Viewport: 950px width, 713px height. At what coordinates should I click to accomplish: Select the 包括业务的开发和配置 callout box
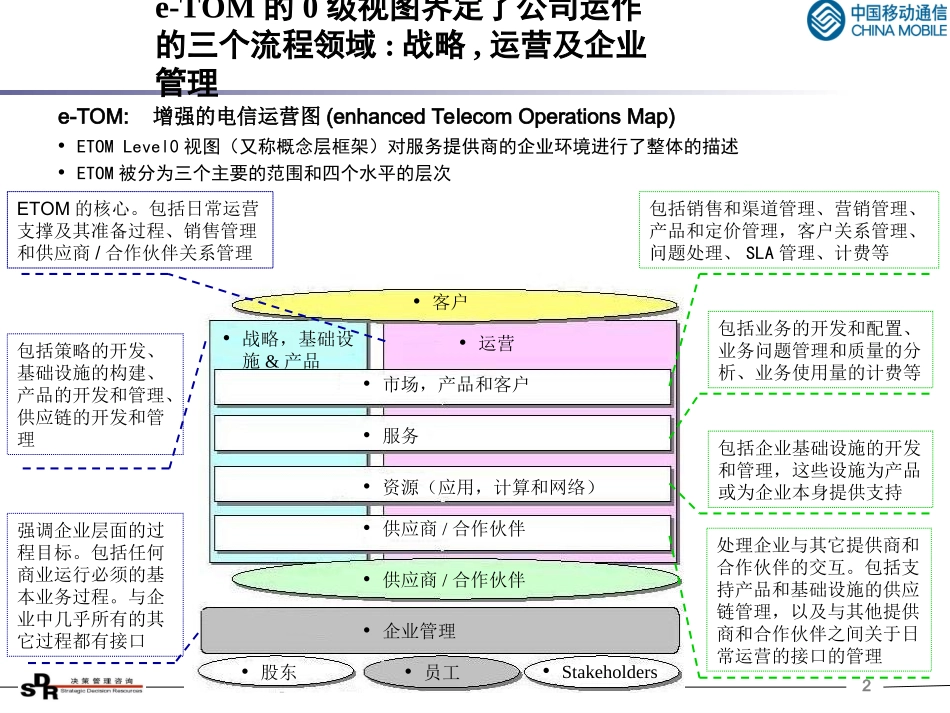point(820,350)
